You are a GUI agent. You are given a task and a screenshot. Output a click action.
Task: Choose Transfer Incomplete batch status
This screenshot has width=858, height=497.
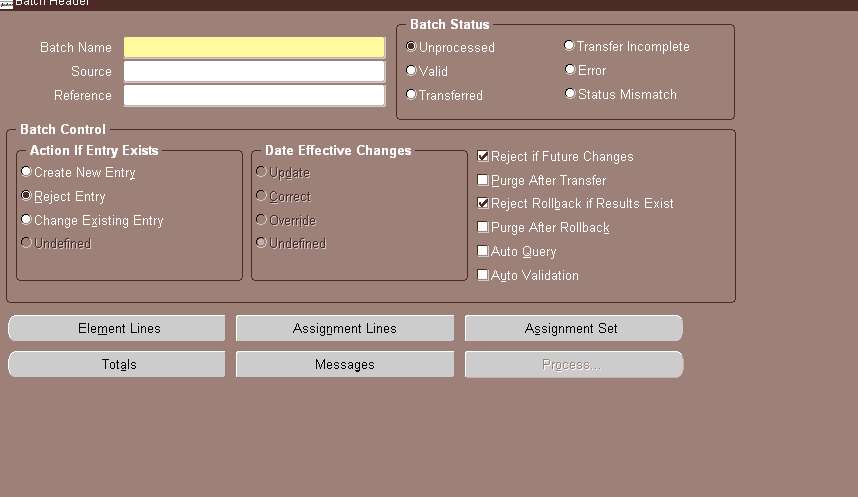(570, 46)
